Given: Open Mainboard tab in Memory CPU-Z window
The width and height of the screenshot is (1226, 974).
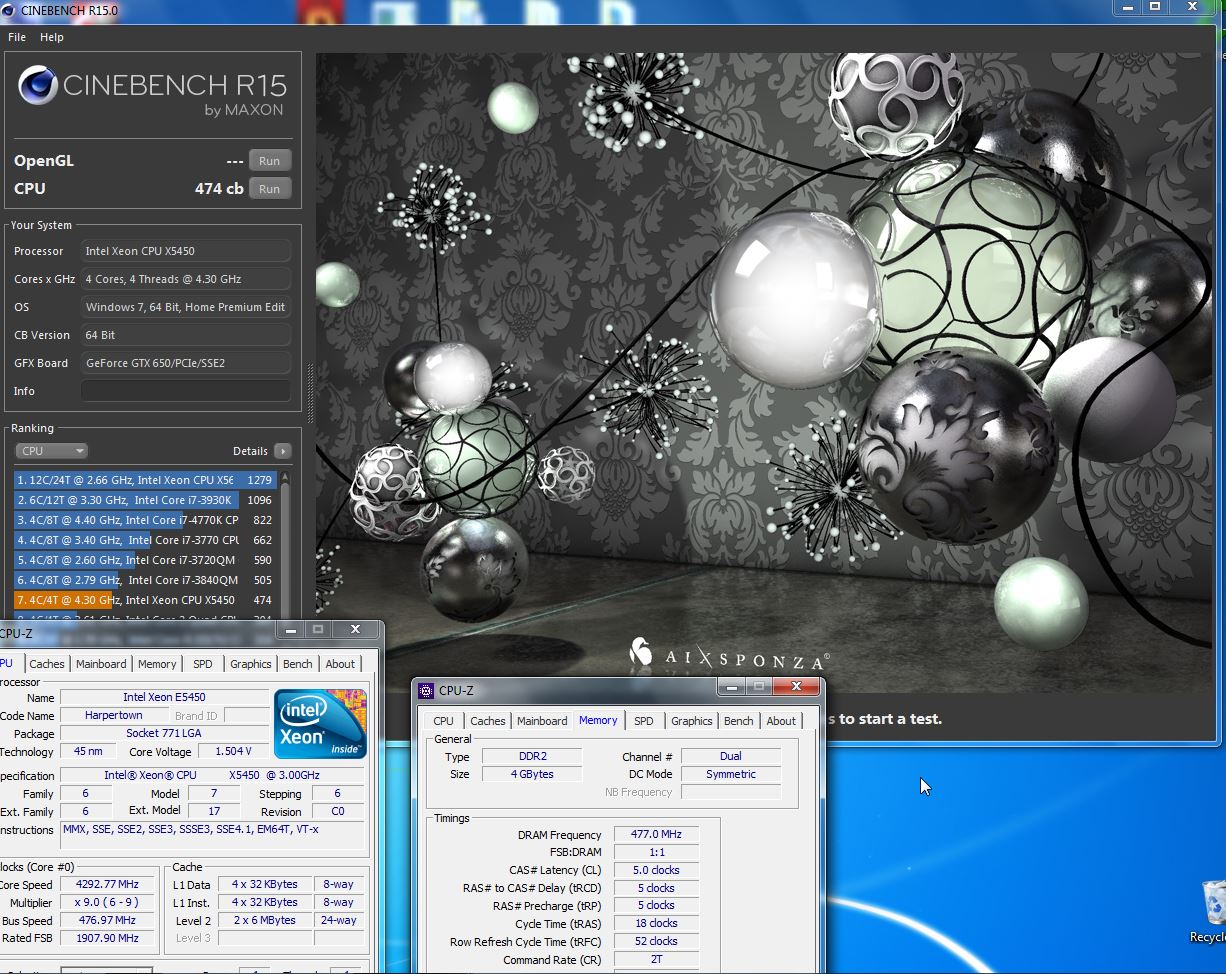Looking at the screenshot, I should [542, 721].
